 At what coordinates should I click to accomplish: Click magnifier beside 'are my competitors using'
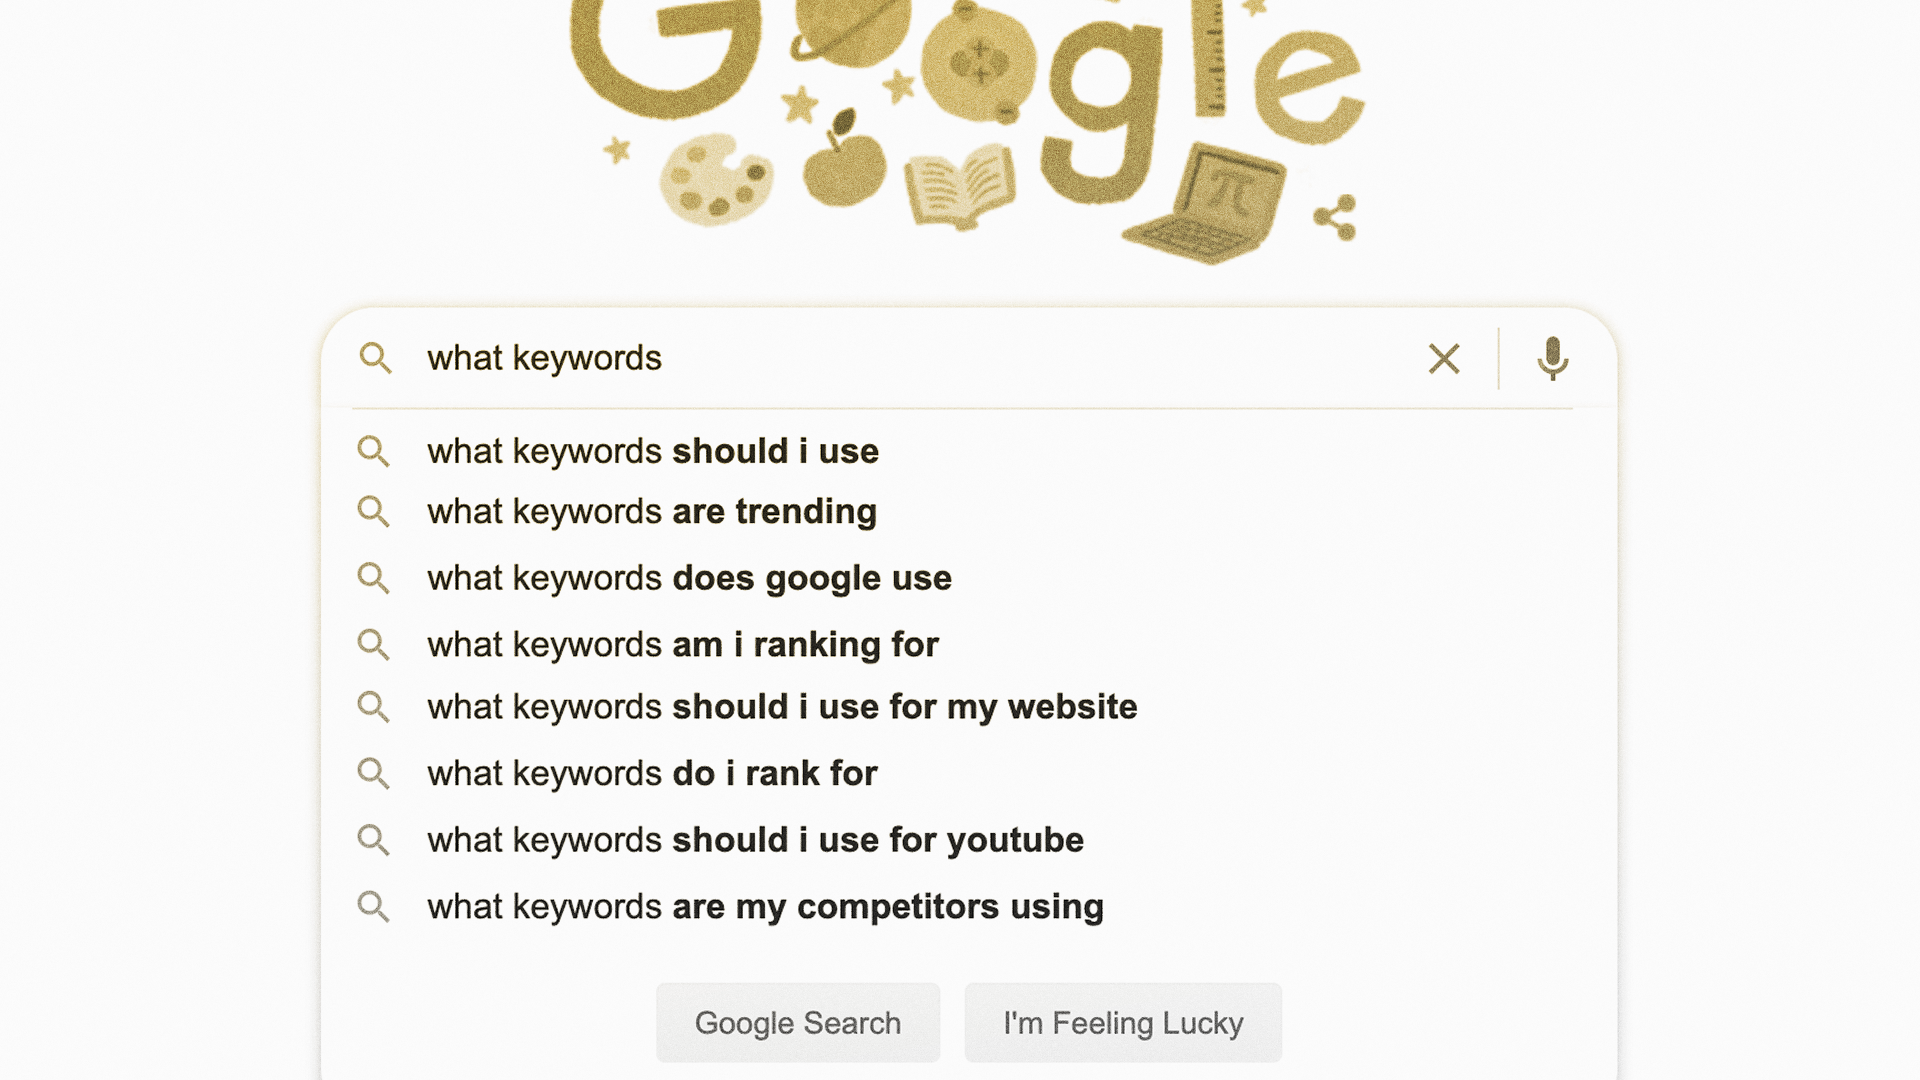tap(373, 907)
